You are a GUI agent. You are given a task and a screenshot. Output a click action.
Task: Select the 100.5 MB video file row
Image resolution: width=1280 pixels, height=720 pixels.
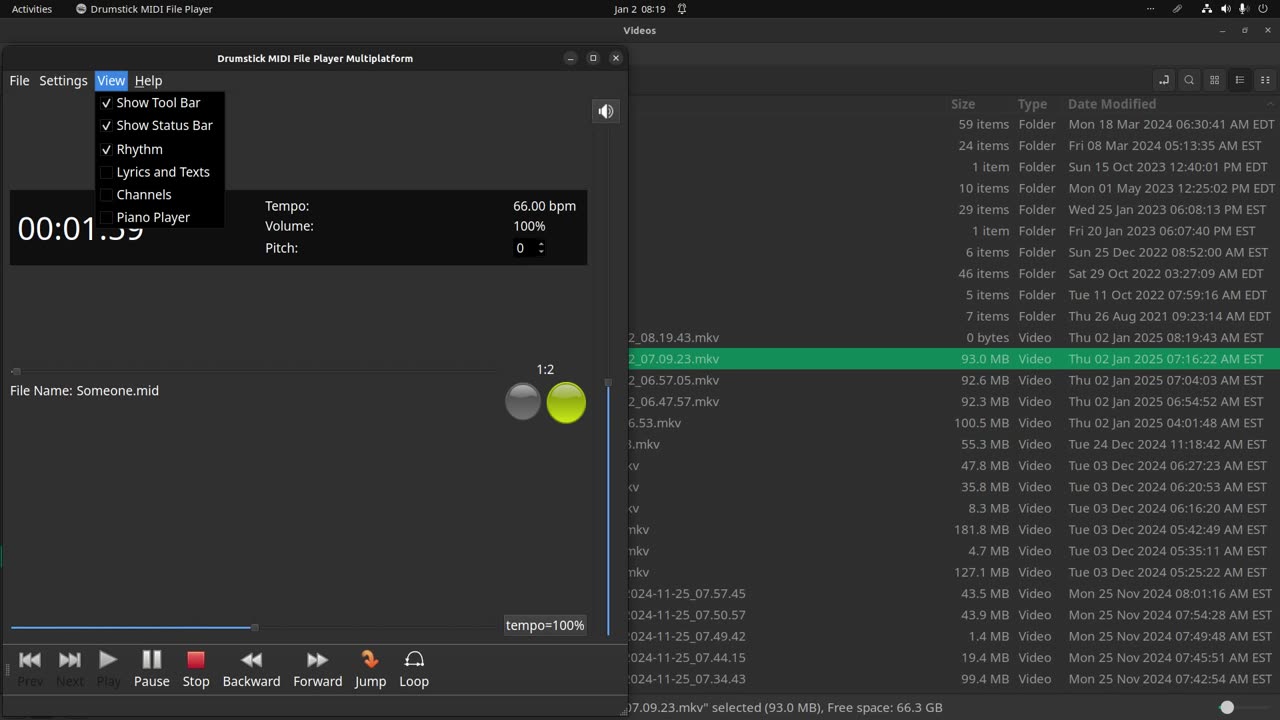point(954,422)
